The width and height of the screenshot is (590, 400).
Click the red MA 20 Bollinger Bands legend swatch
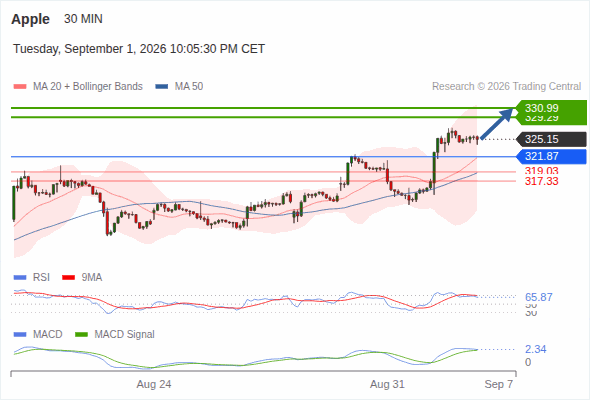pyautogui.click(x=20, y=87)
